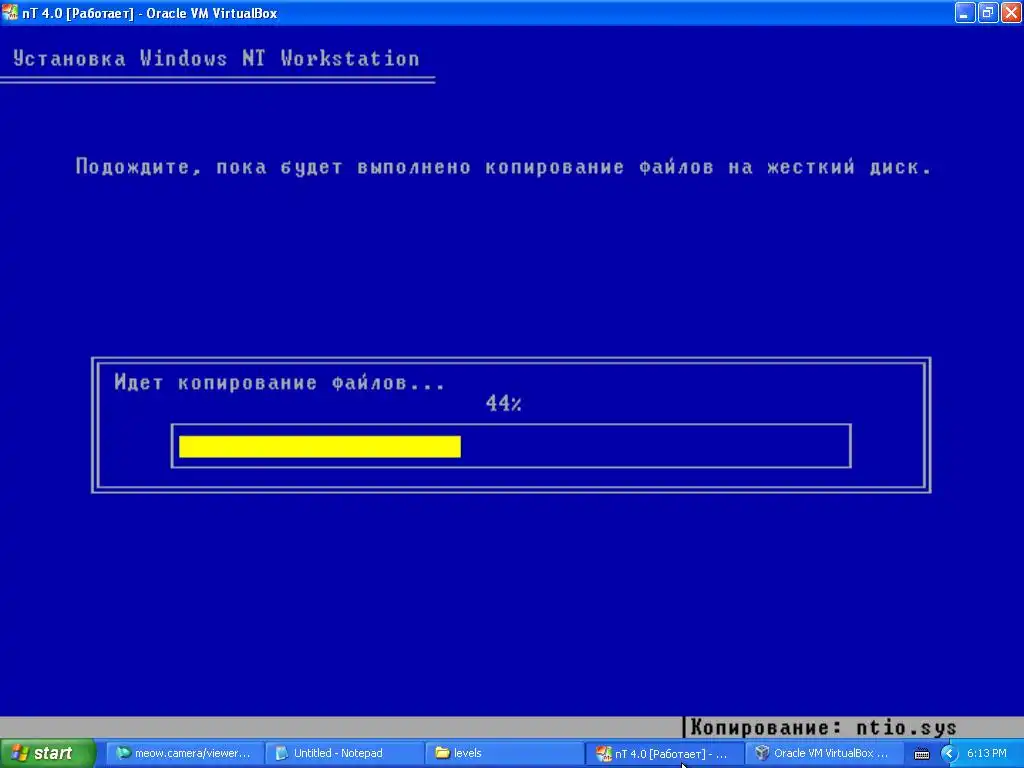The width and height of the screenshot is (1024, 768).
Task: Close the nT 4.0 VirtualBox window
Action: click(x=1011, y=12)
